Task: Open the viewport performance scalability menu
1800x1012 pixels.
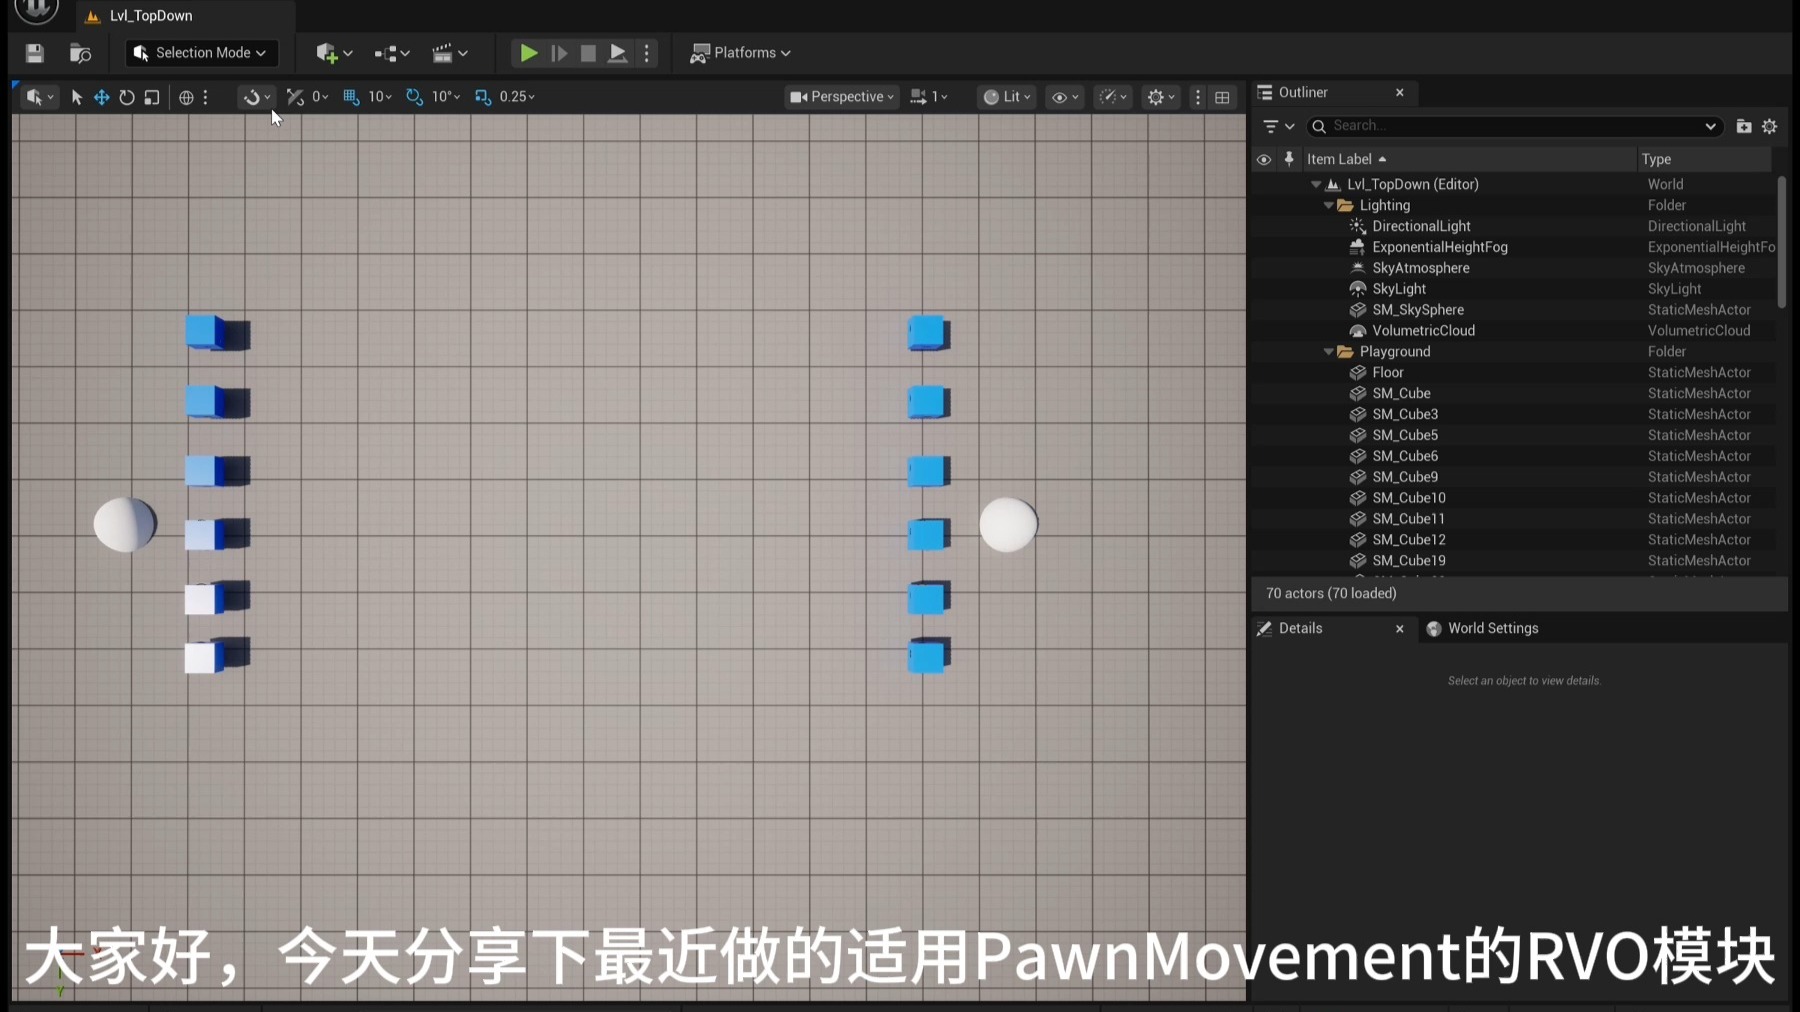Action: coord(1113,97)
